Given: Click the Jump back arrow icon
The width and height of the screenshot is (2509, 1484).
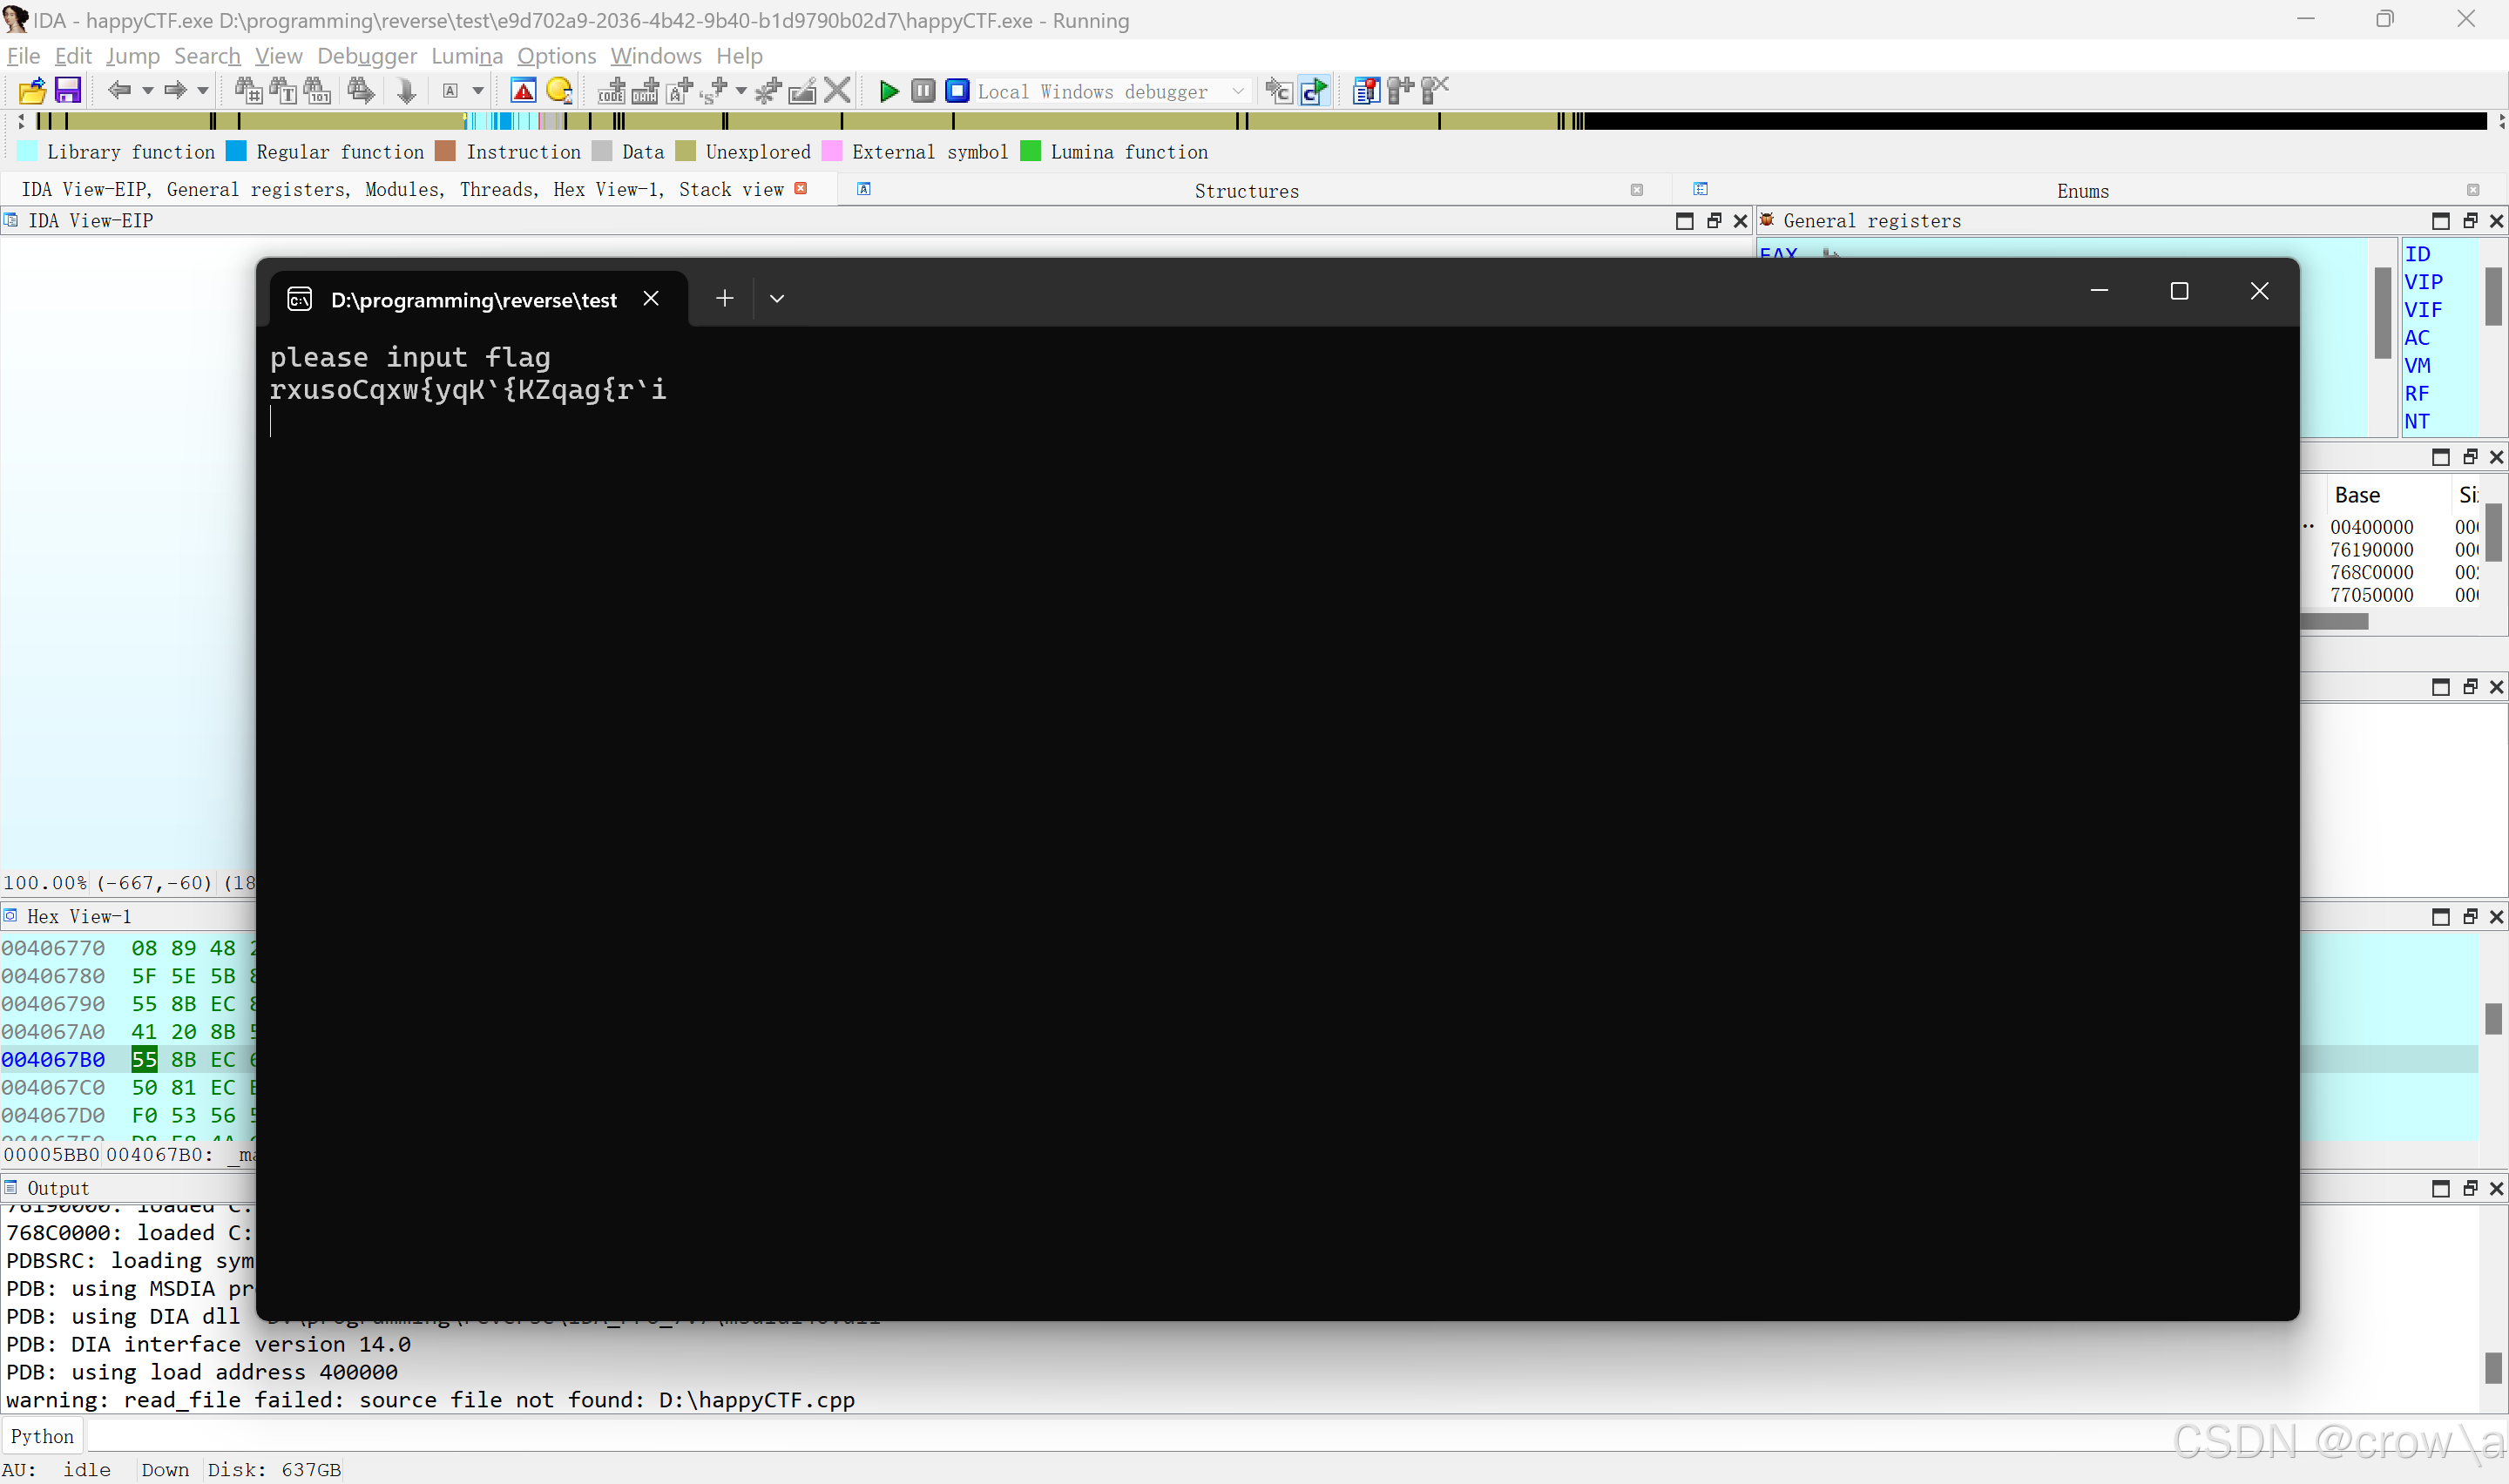Looking at the screenshot, I should [119, 91].
